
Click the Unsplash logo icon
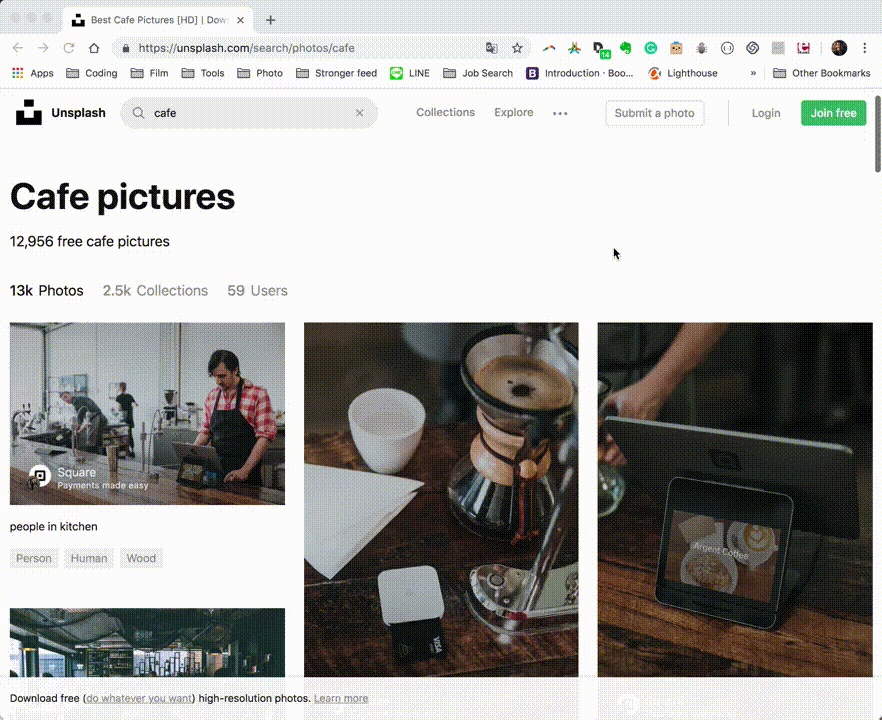tap(29, 112)
